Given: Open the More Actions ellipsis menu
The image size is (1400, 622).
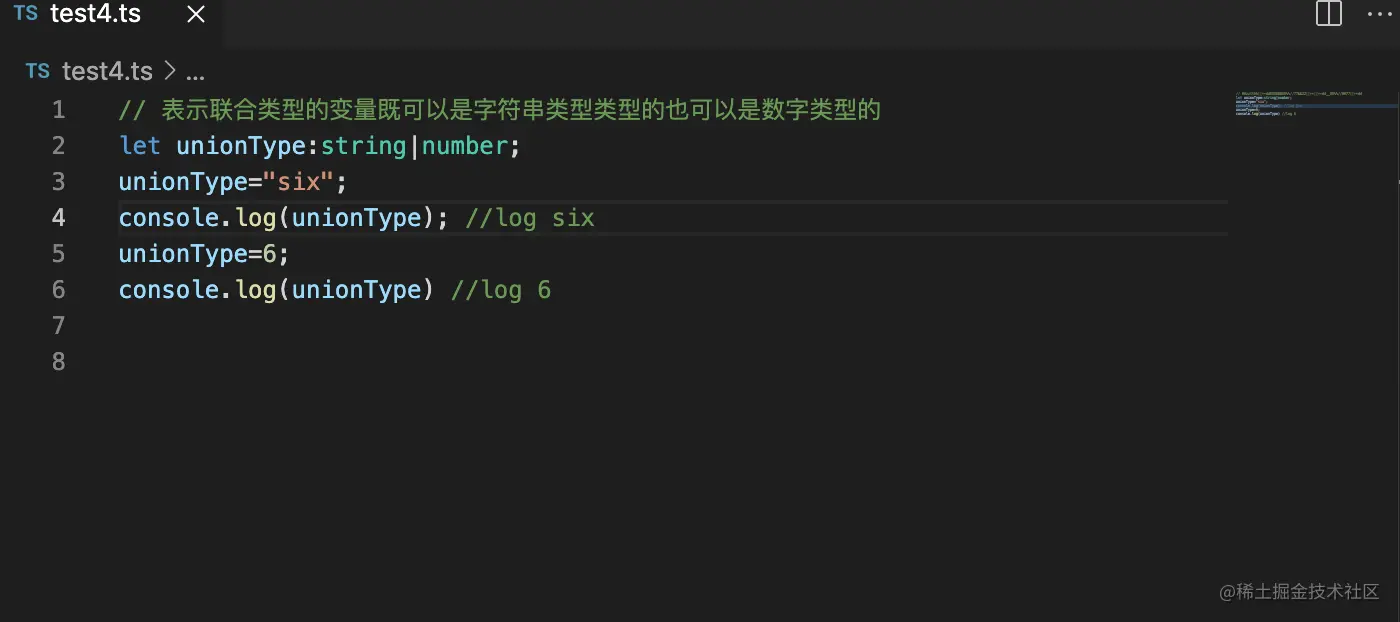Looking at the screenshot, I should (x=1380, y=14).
